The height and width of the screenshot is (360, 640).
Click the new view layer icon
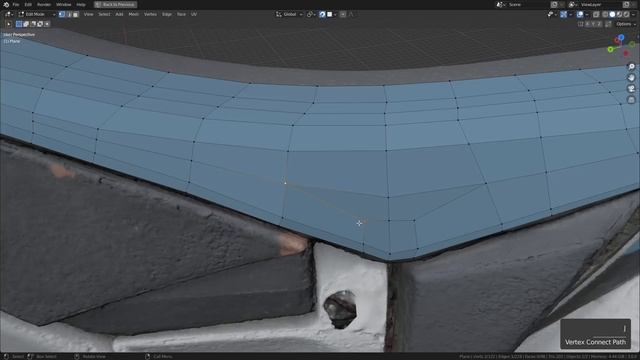(x=627, y=4)
